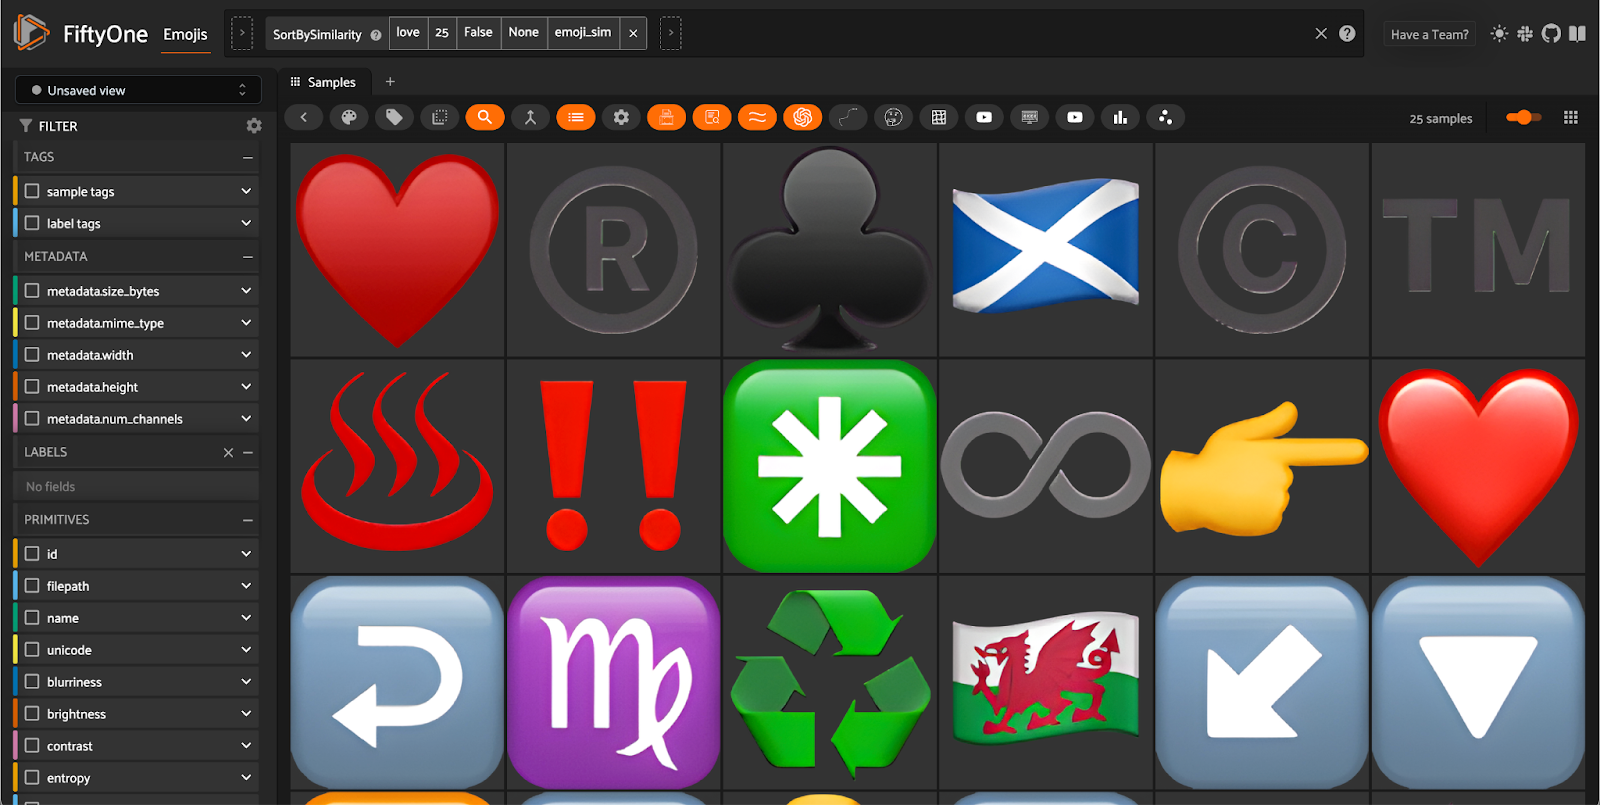
Task: Switch theme with the sun icon
Action: 1498,33
